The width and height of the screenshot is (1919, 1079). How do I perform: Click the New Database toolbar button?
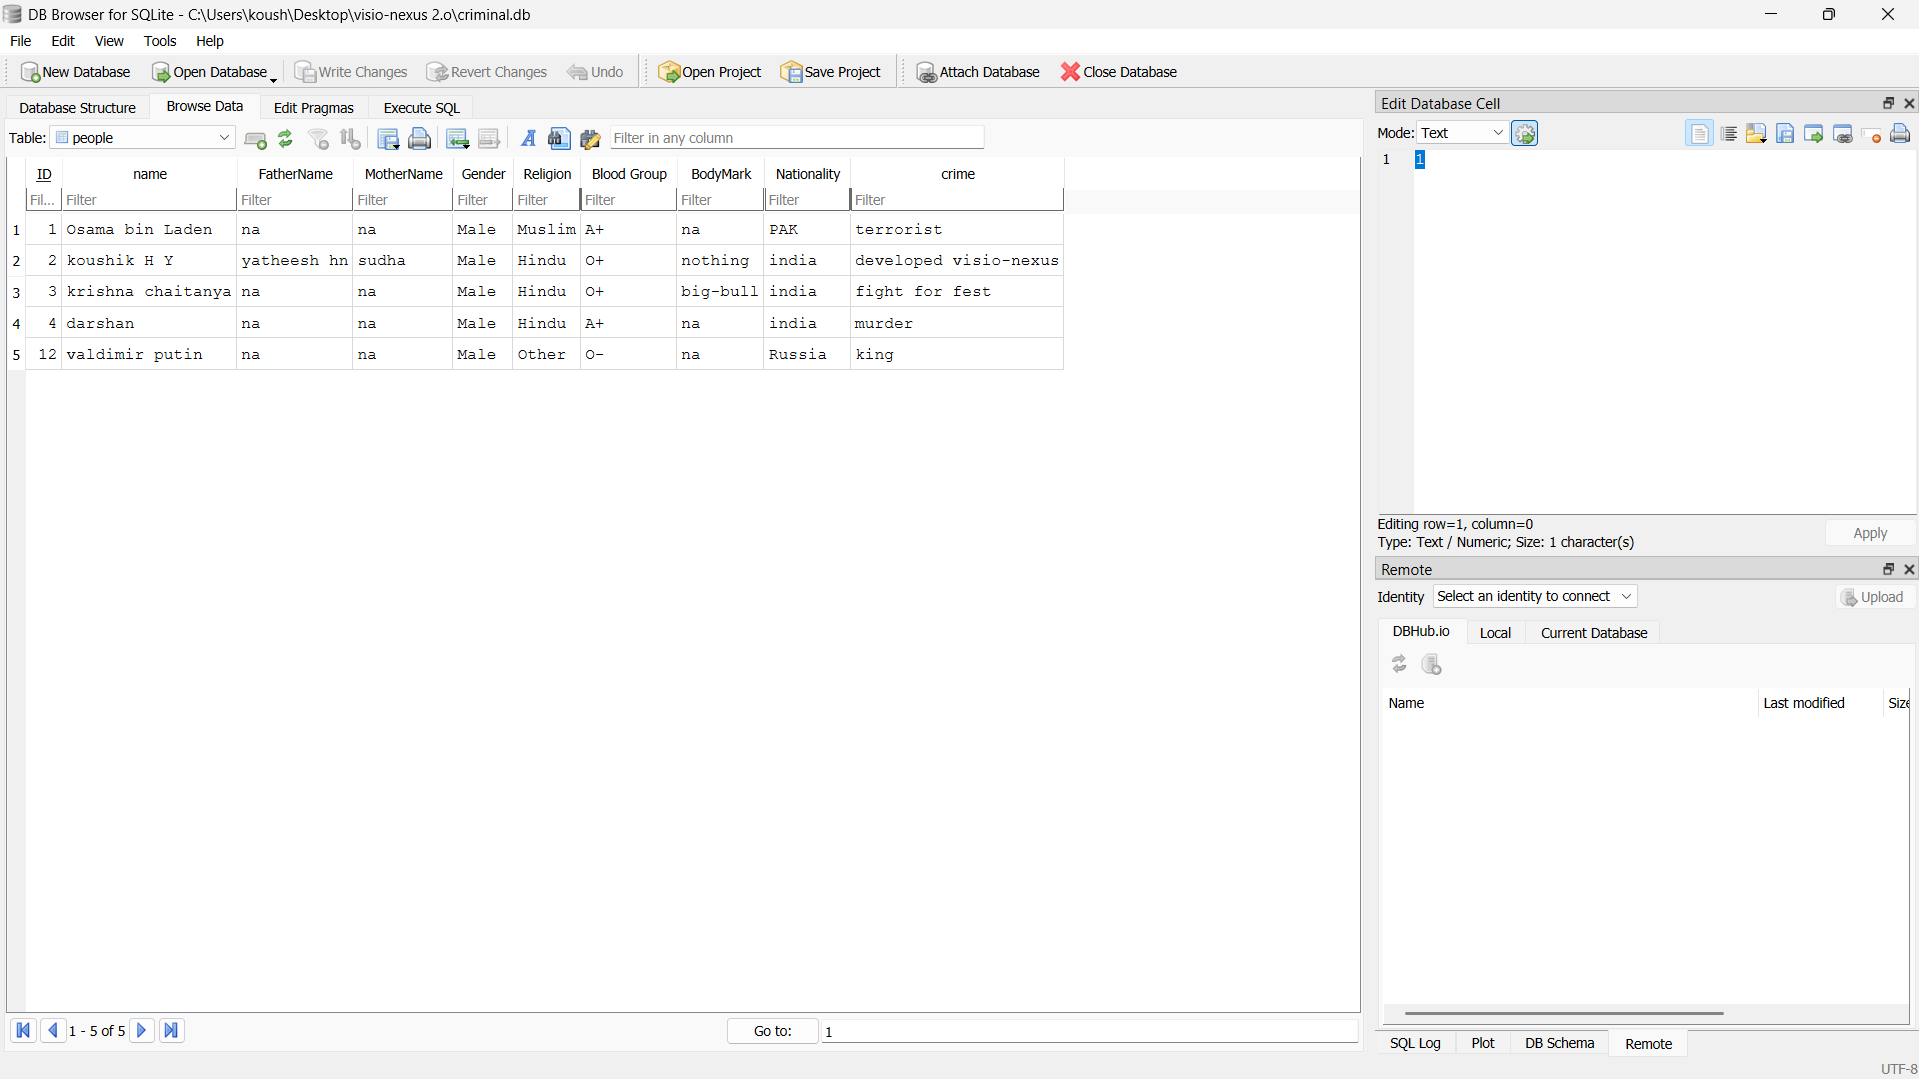tap(76, 72)
